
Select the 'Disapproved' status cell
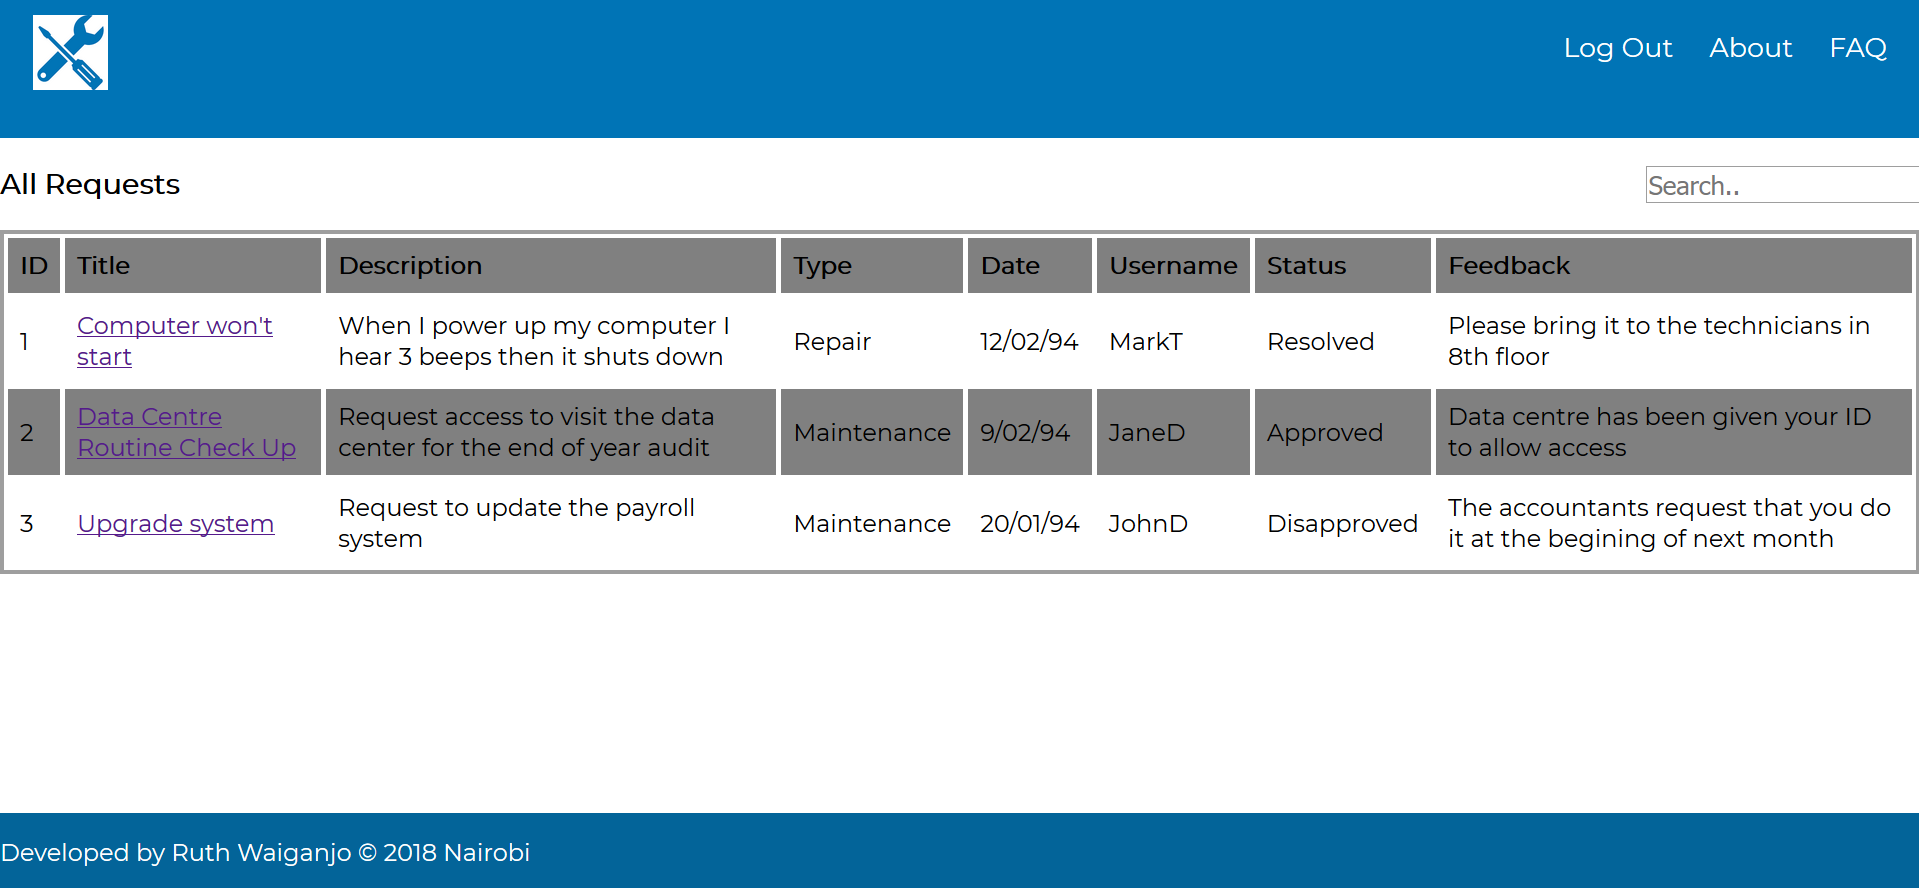[1343, 523]
